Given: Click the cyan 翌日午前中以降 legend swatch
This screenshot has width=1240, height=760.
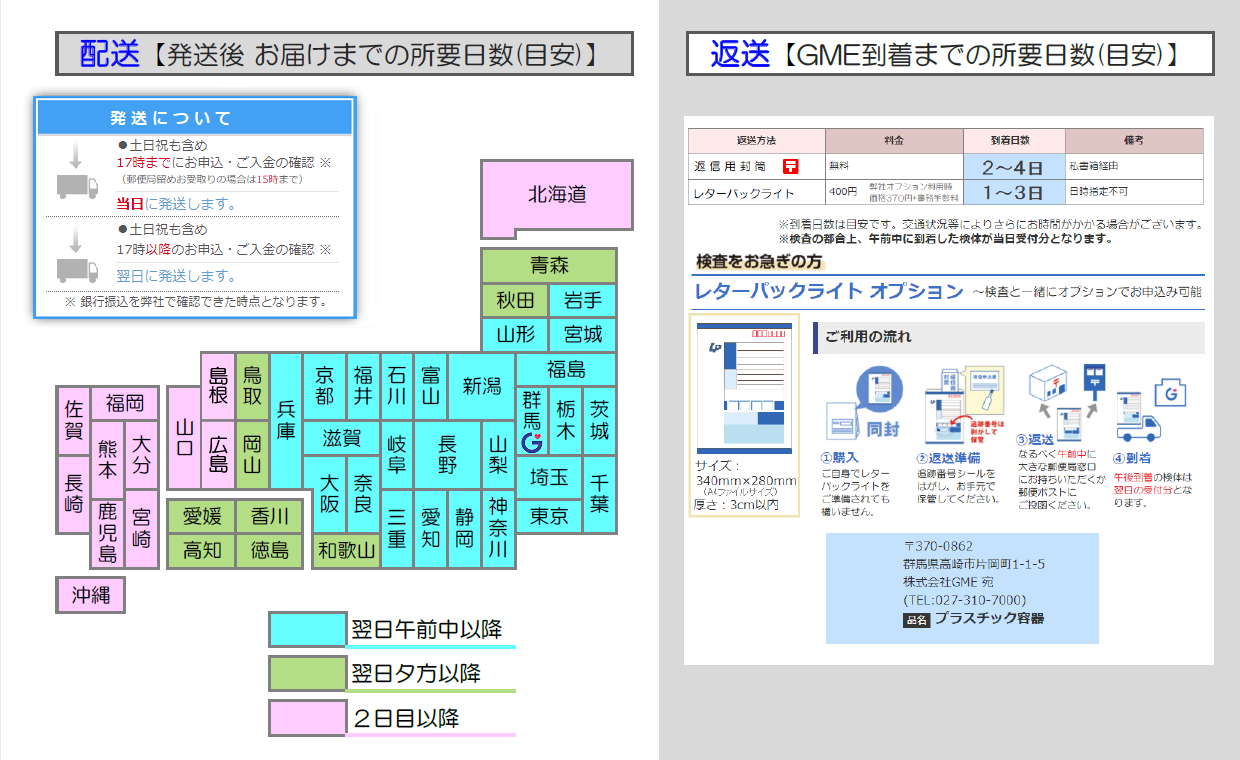Looking at the screenshot, I should click(307, 629).
